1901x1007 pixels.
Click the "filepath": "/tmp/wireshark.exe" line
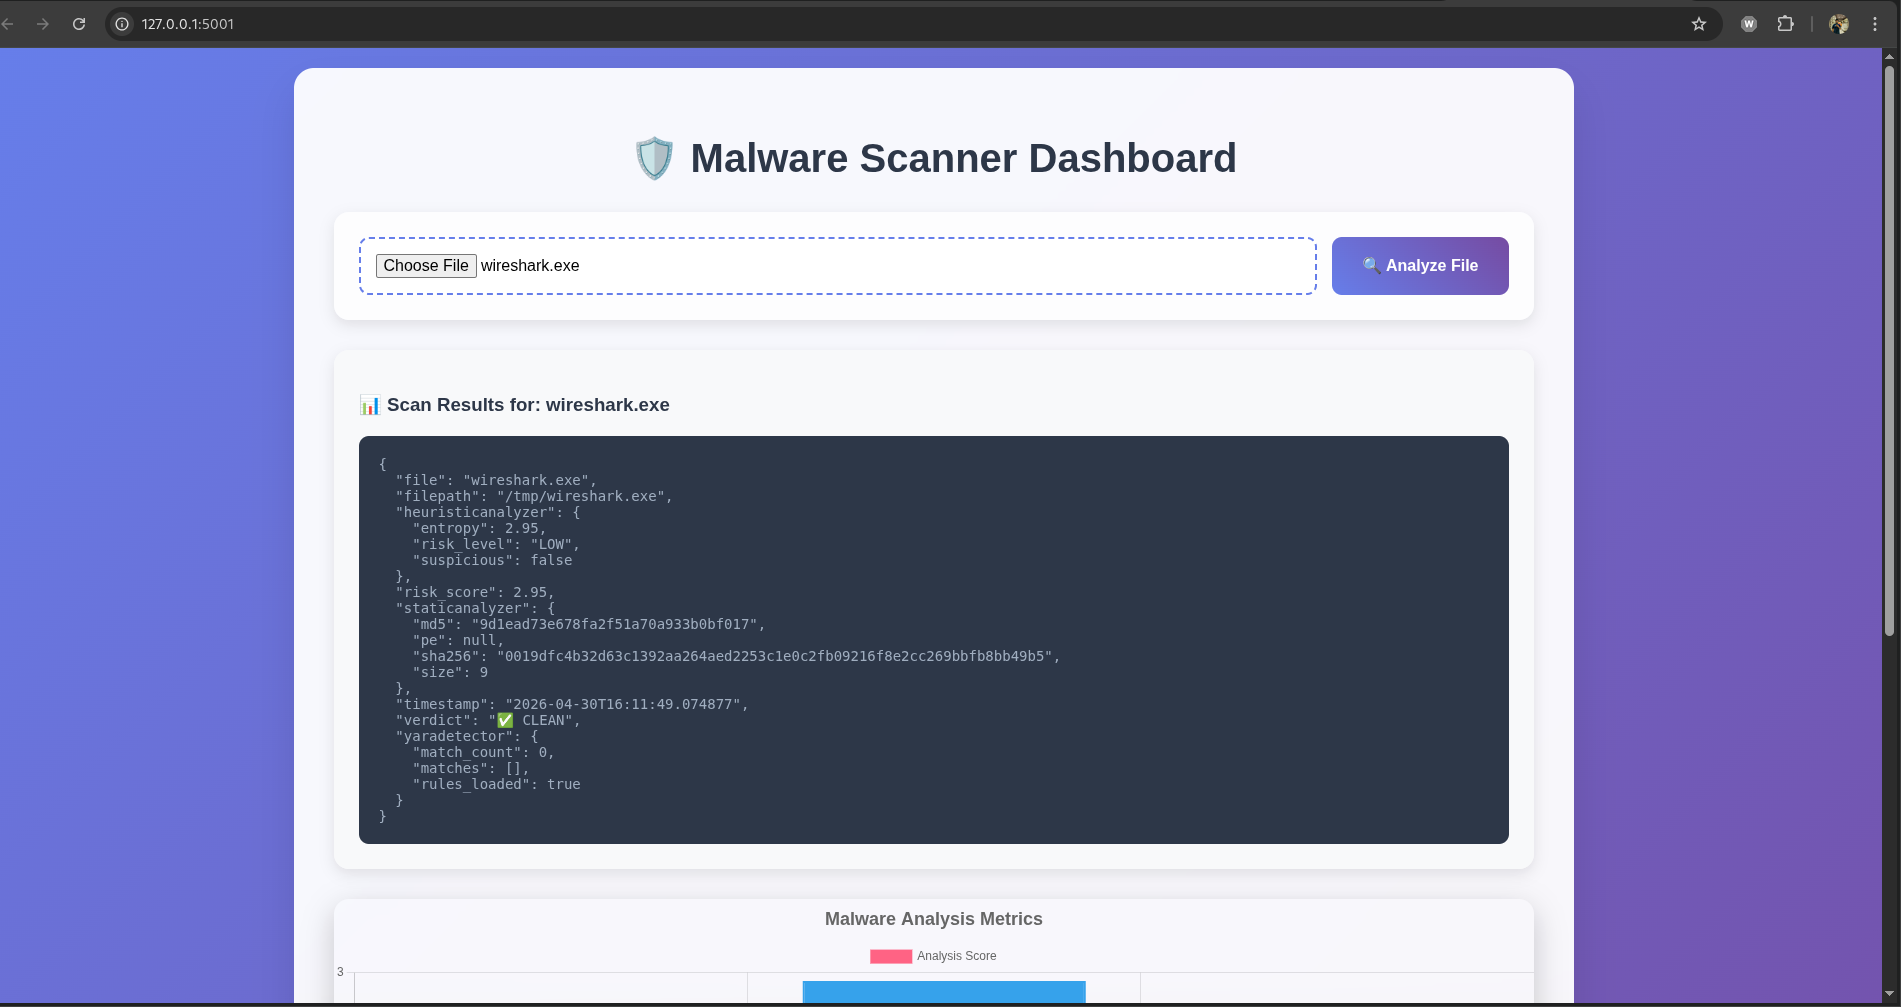534,496
